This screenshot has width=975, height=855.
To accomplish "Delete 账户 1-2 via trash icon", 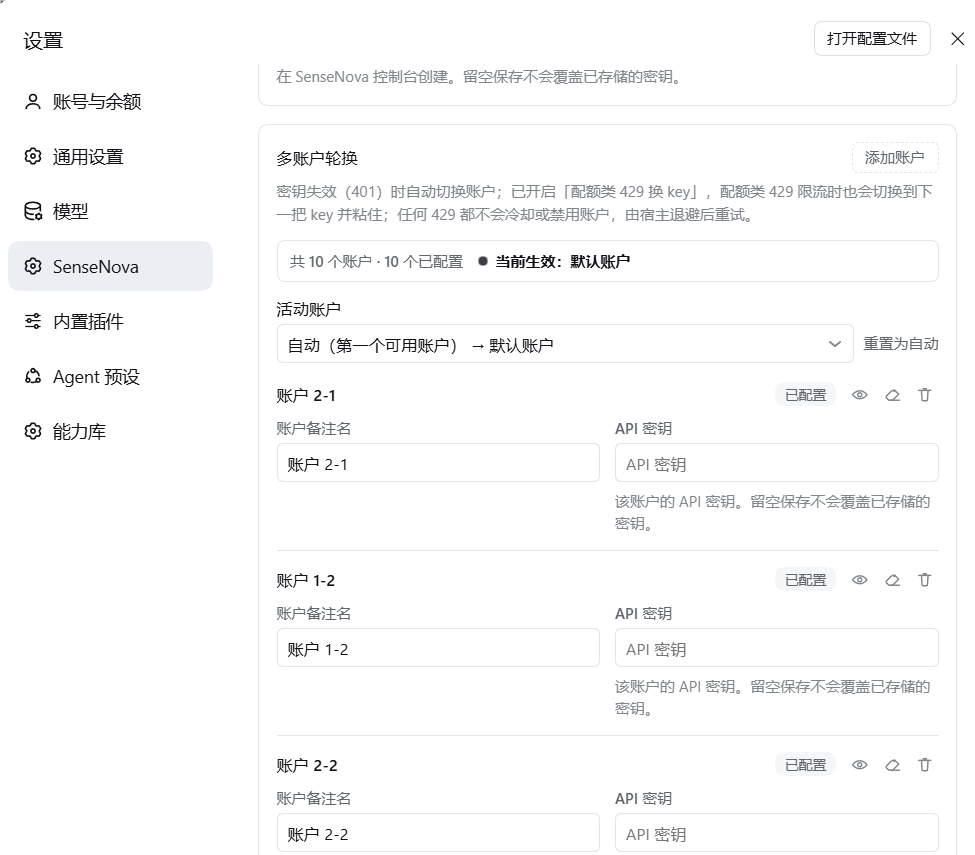I will click(925, 580).
